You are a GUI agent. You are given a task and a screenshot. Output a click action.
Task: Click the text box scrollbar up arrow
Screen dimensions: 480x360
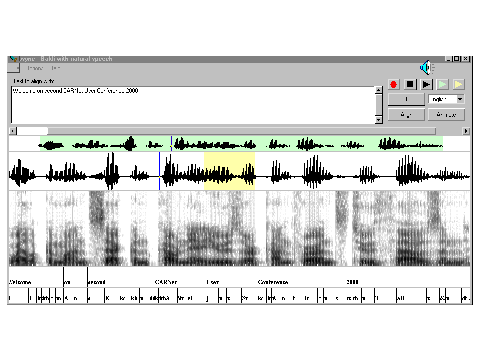[378, 90]
